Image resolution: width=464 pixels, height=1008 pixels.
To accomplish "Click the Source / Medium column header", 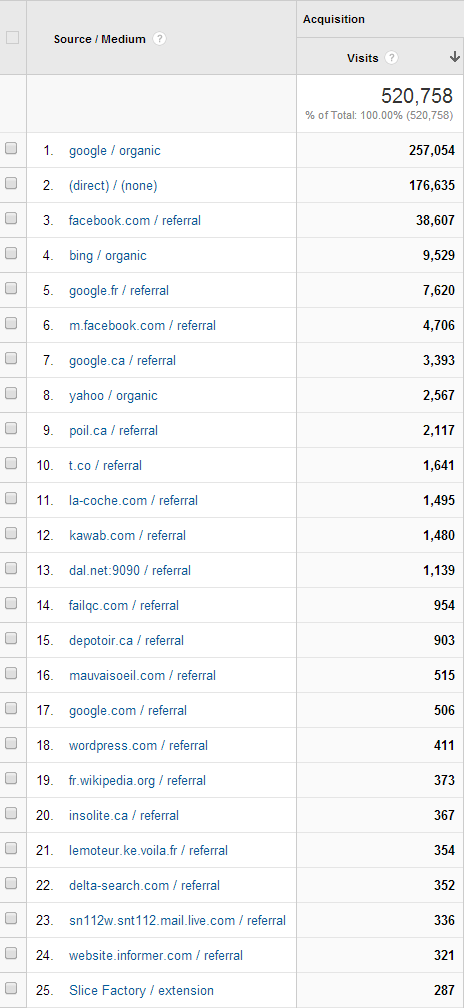I will point(100,39).
